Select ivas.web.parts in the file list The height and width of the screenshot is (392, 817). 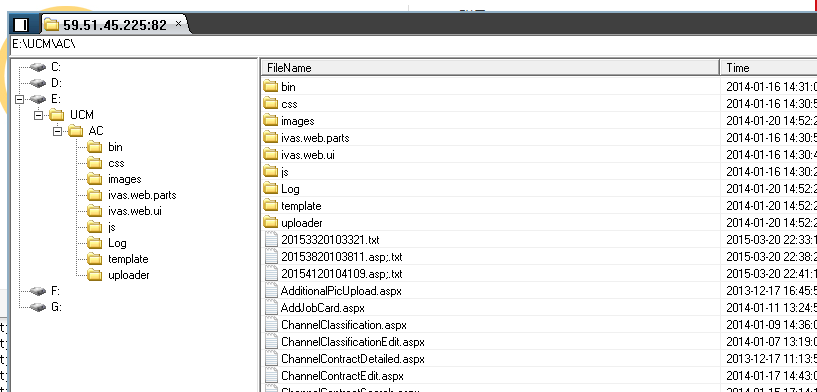(x=315, y=138)
